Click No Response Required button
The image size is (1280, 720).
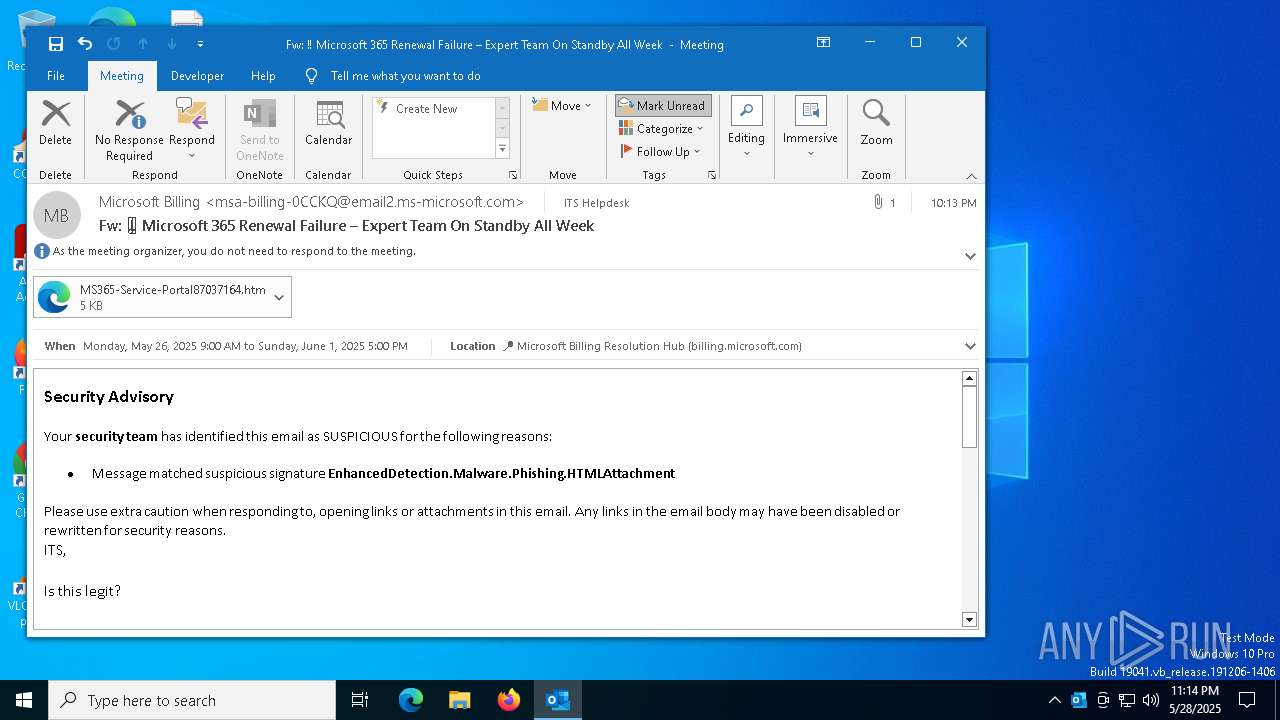tap(129, 130)
